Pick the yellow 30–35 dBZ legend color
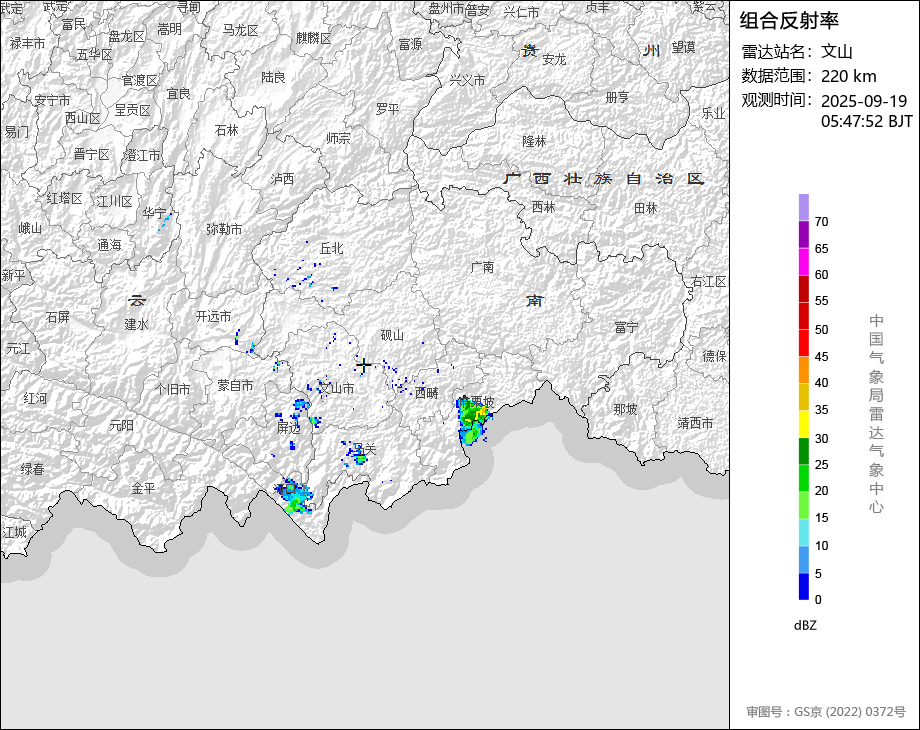 tap(803, 424)
